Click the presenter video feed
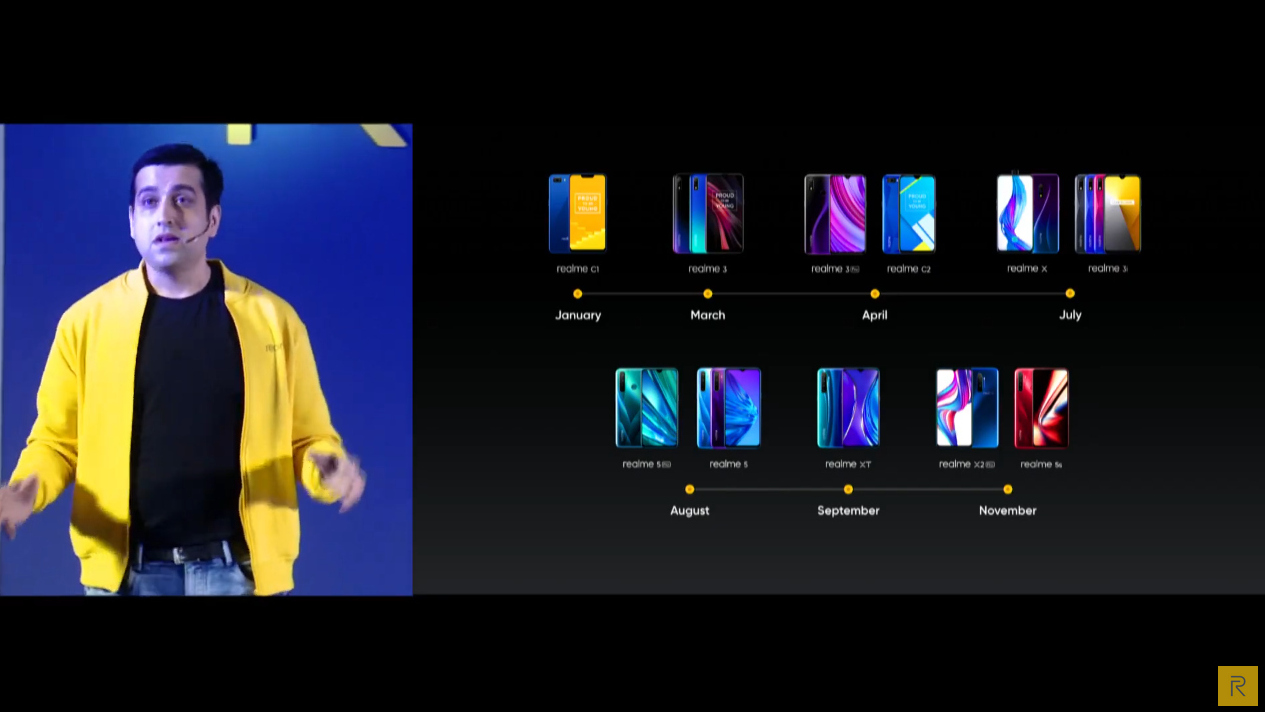 [206, 360]
